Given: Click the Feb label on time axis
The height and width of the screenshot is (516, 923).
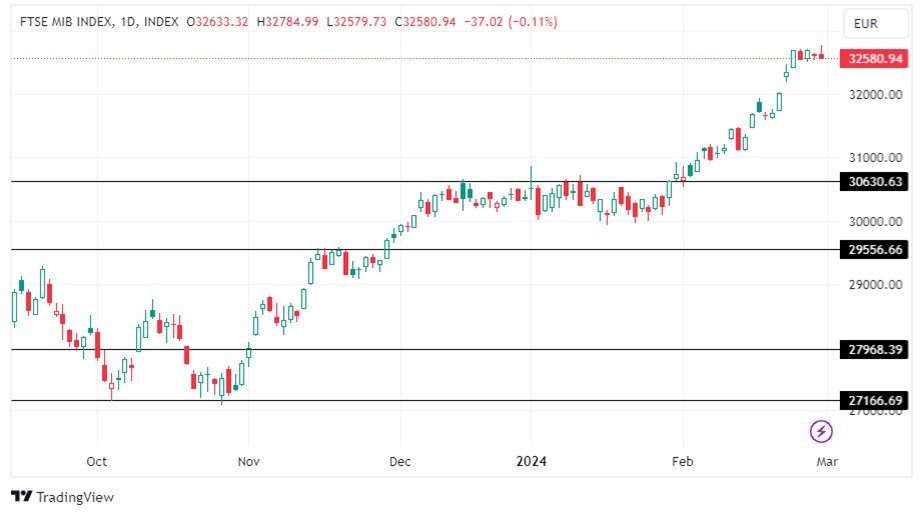Looking at the screenshot, I should [x=682, y=461].
